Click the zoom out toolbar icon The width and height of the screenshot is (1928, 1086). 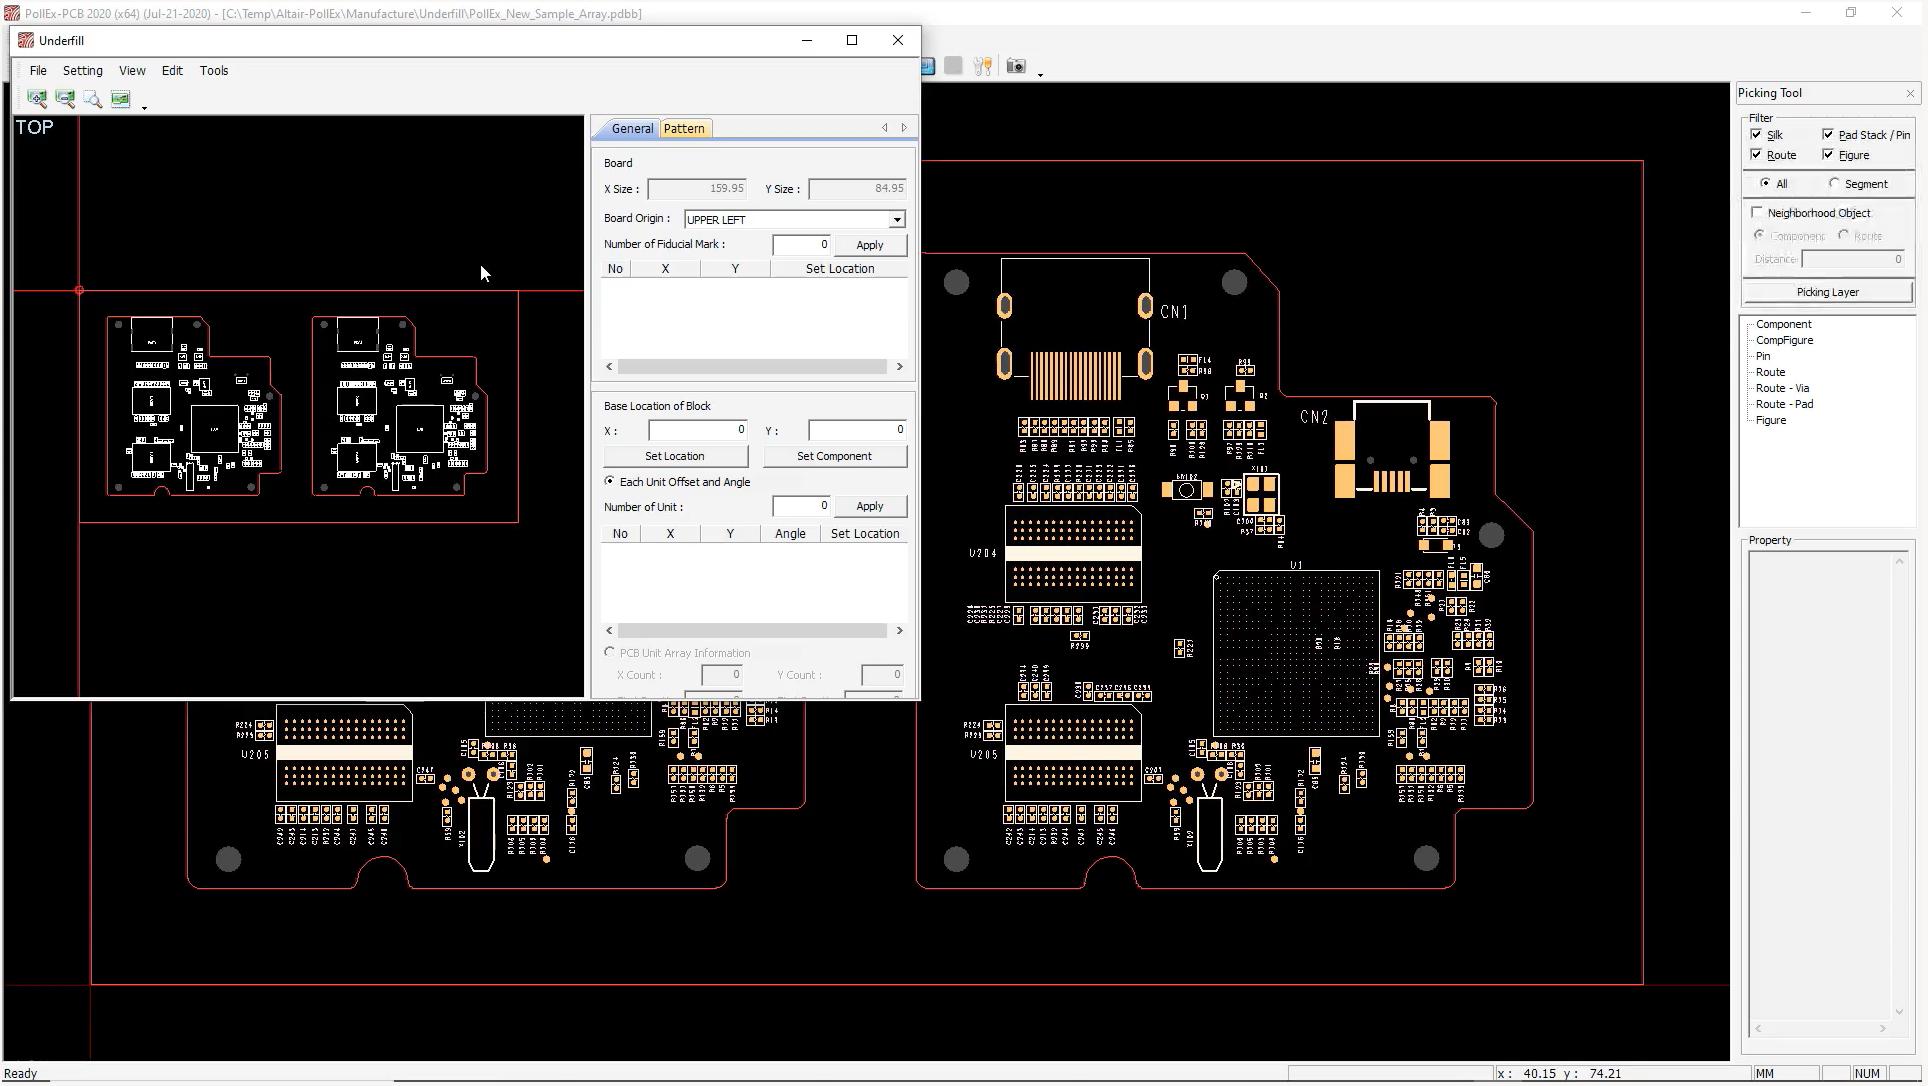click(65, 98)
